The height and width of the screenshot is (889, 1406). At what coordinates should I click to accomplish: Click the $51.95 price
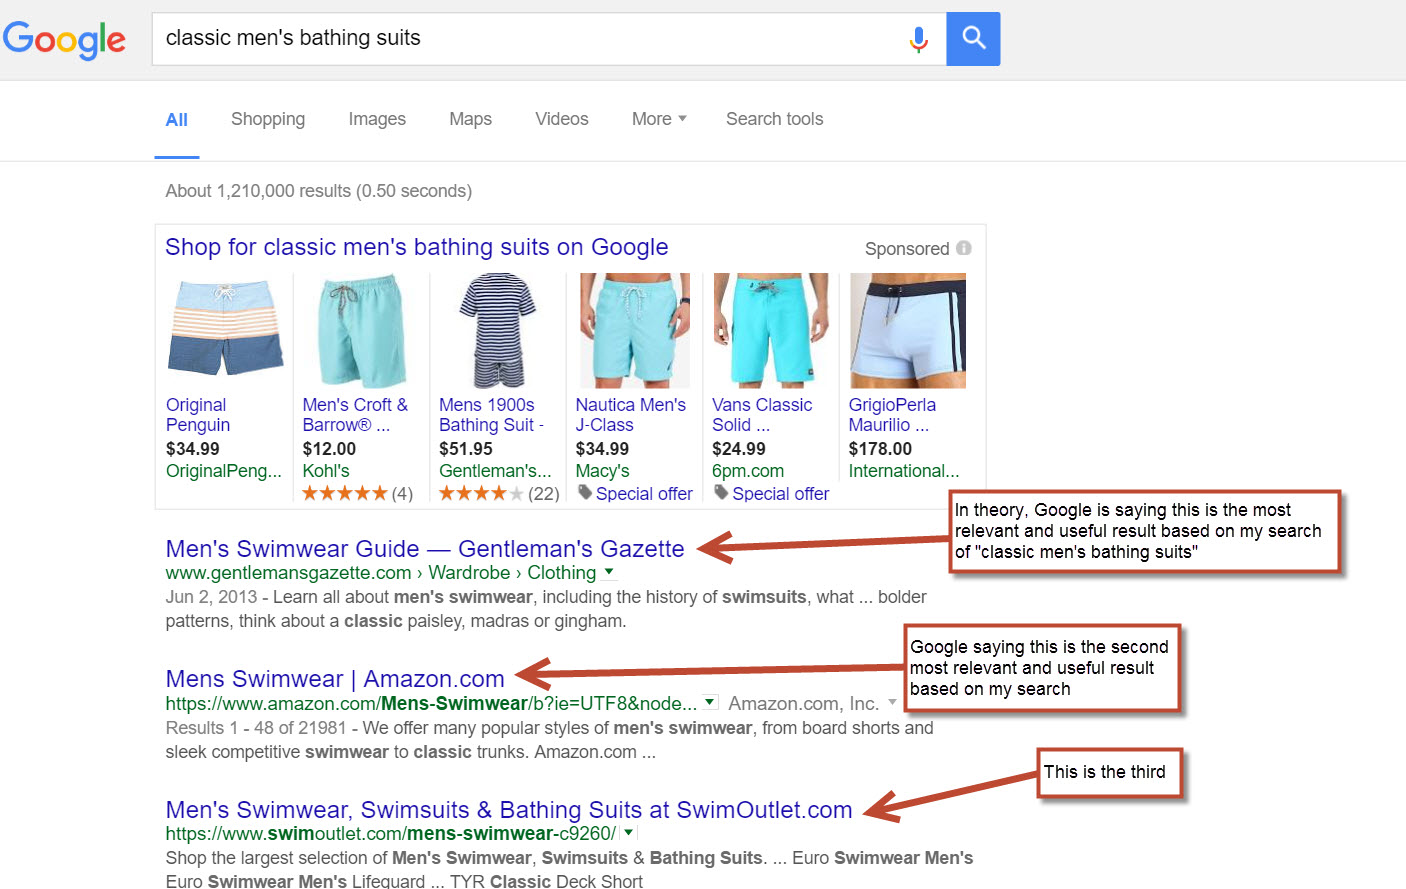pos(466,449)
